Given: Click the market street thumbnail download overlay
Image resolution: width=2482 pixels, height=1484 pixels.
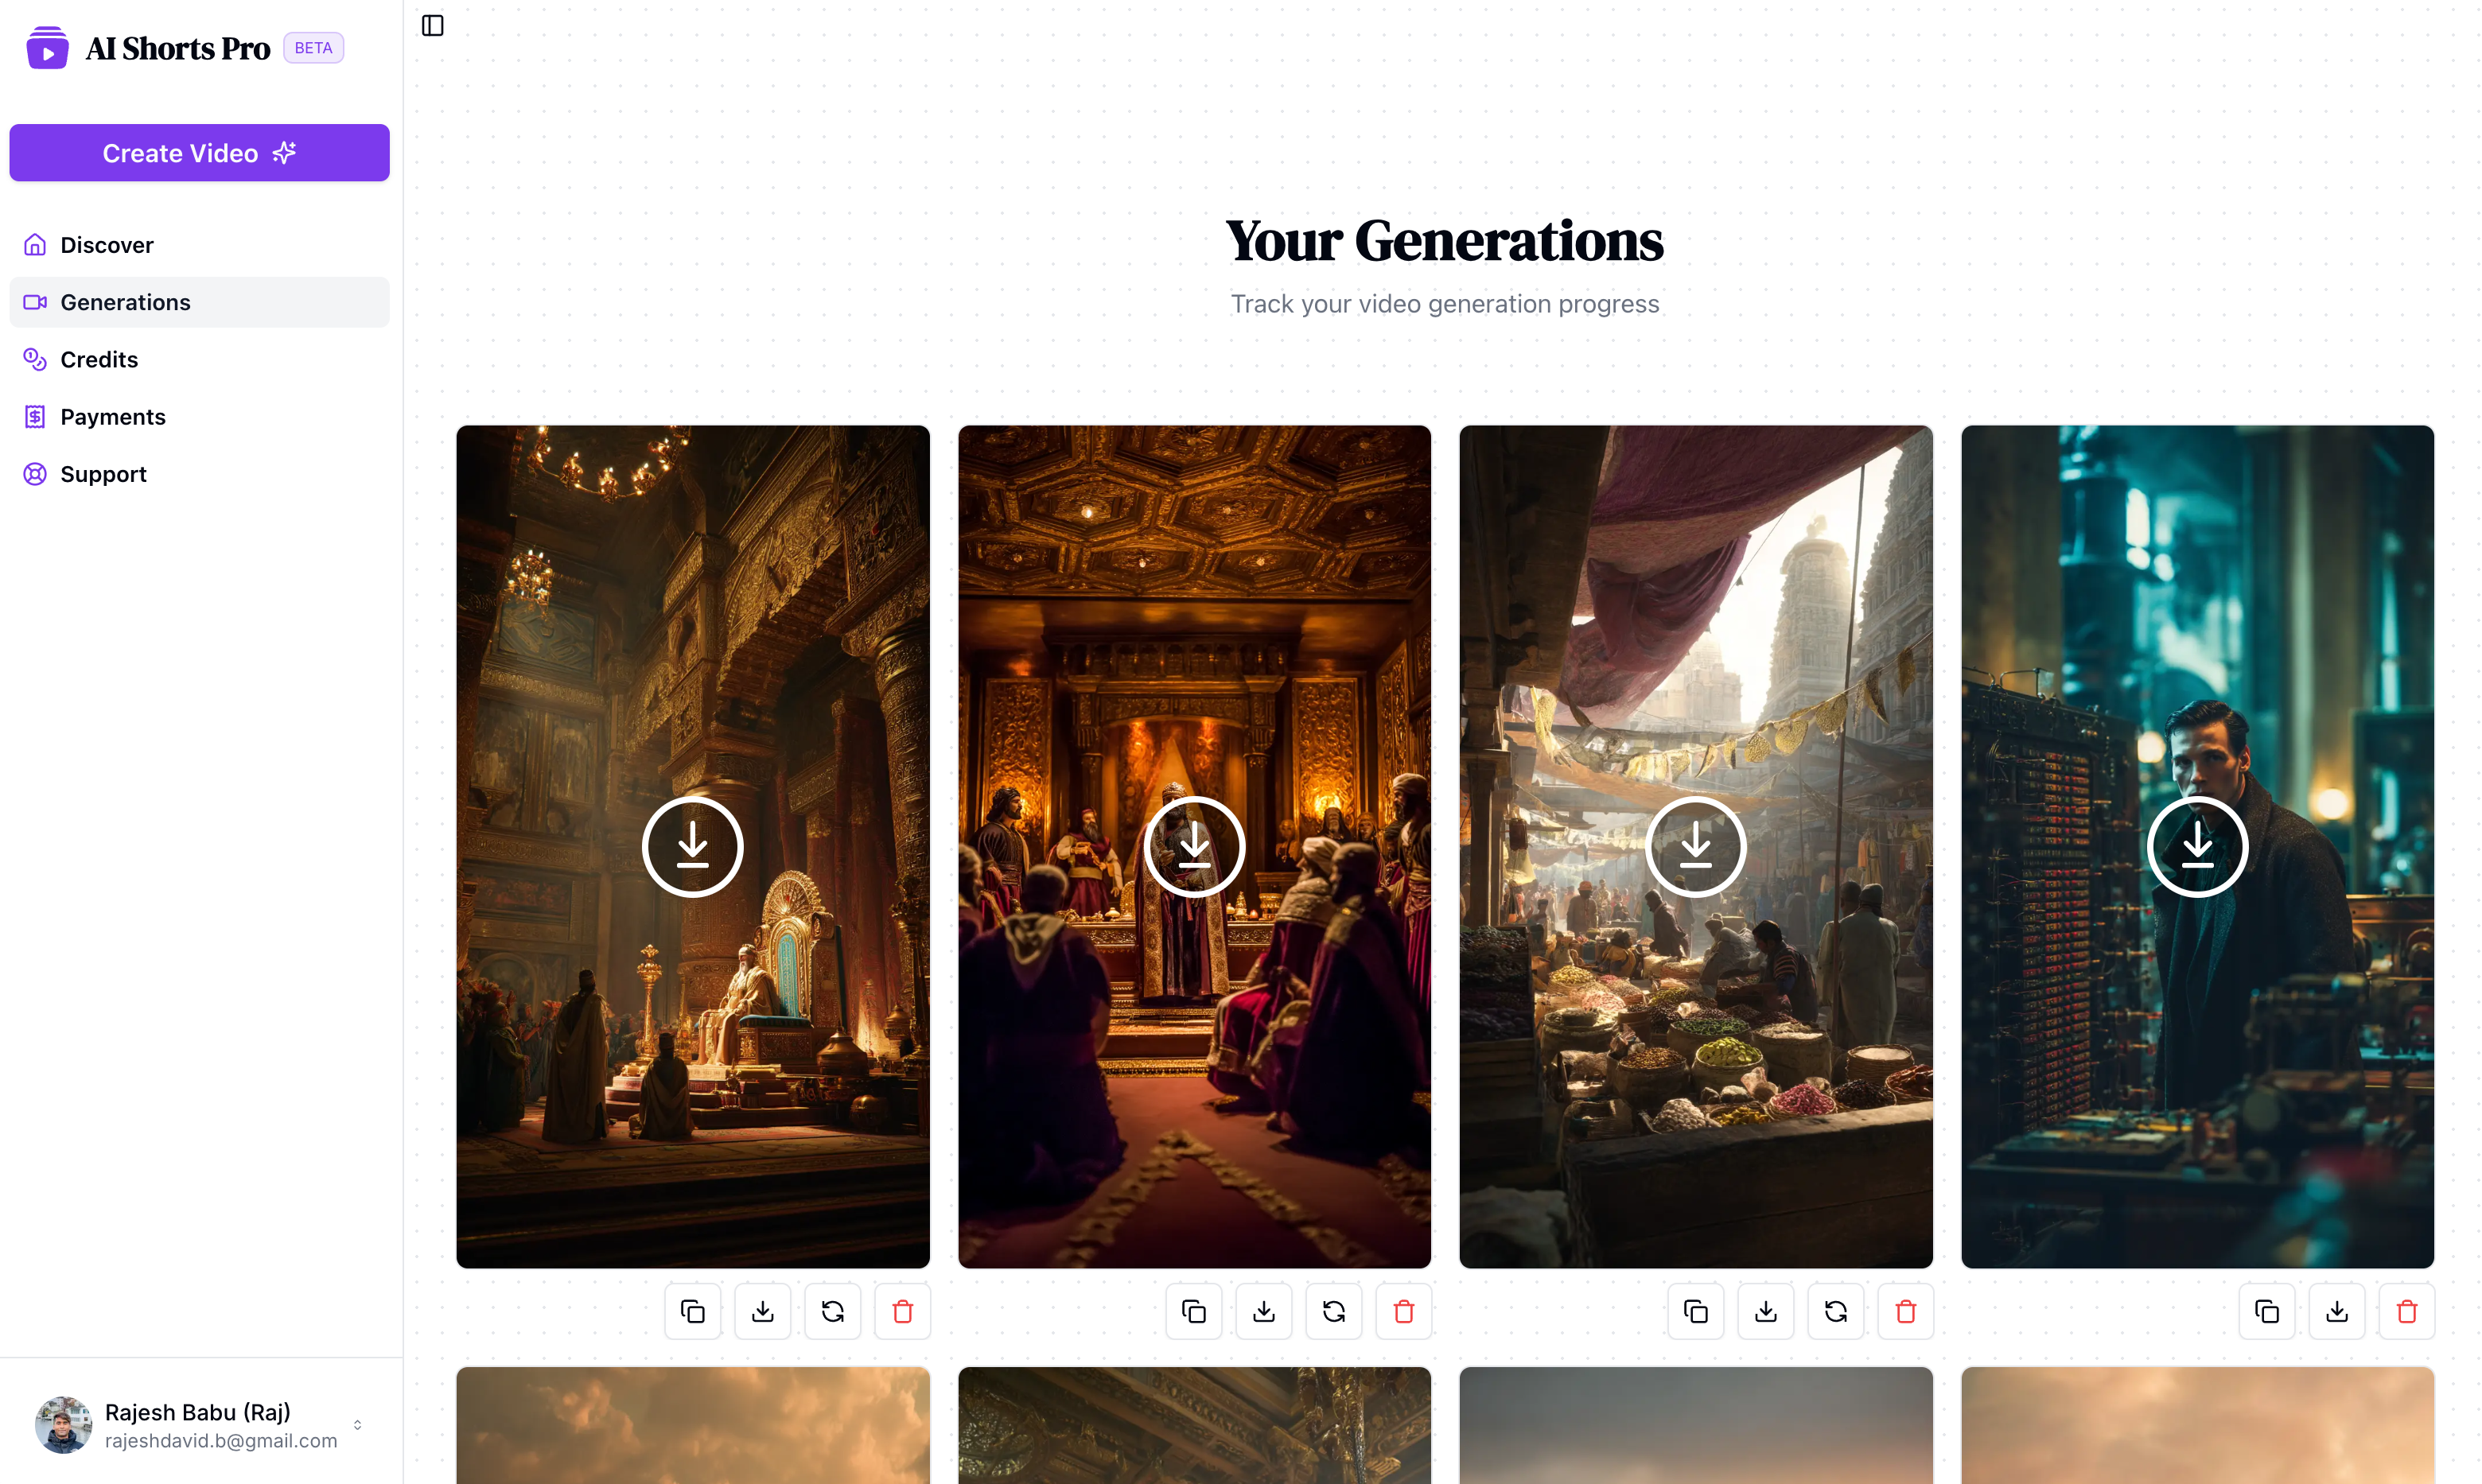Looking at the screenshot, I should tap(1695, 846).
